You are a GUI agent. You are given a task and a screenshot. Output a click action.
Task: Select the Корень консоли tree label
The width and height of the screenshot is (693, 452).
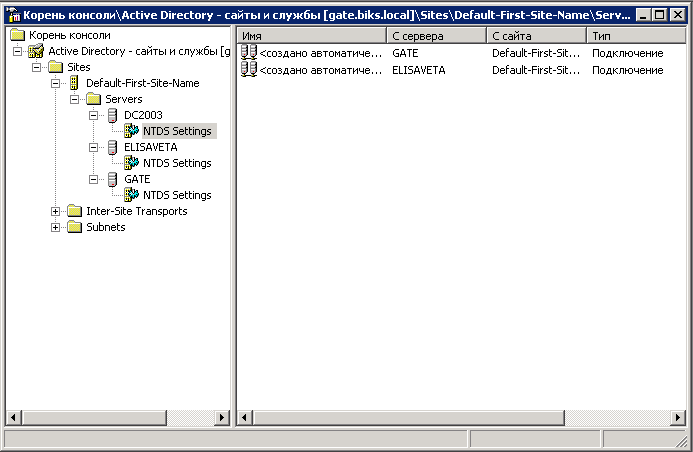[70, 35]
